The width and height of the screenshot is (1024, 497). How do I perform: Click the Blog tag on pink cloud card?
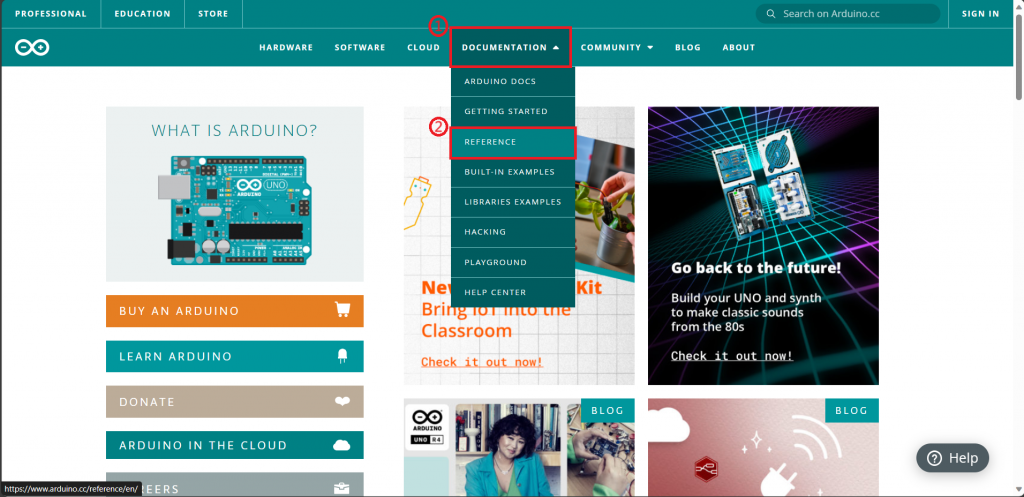coord(852,411)
